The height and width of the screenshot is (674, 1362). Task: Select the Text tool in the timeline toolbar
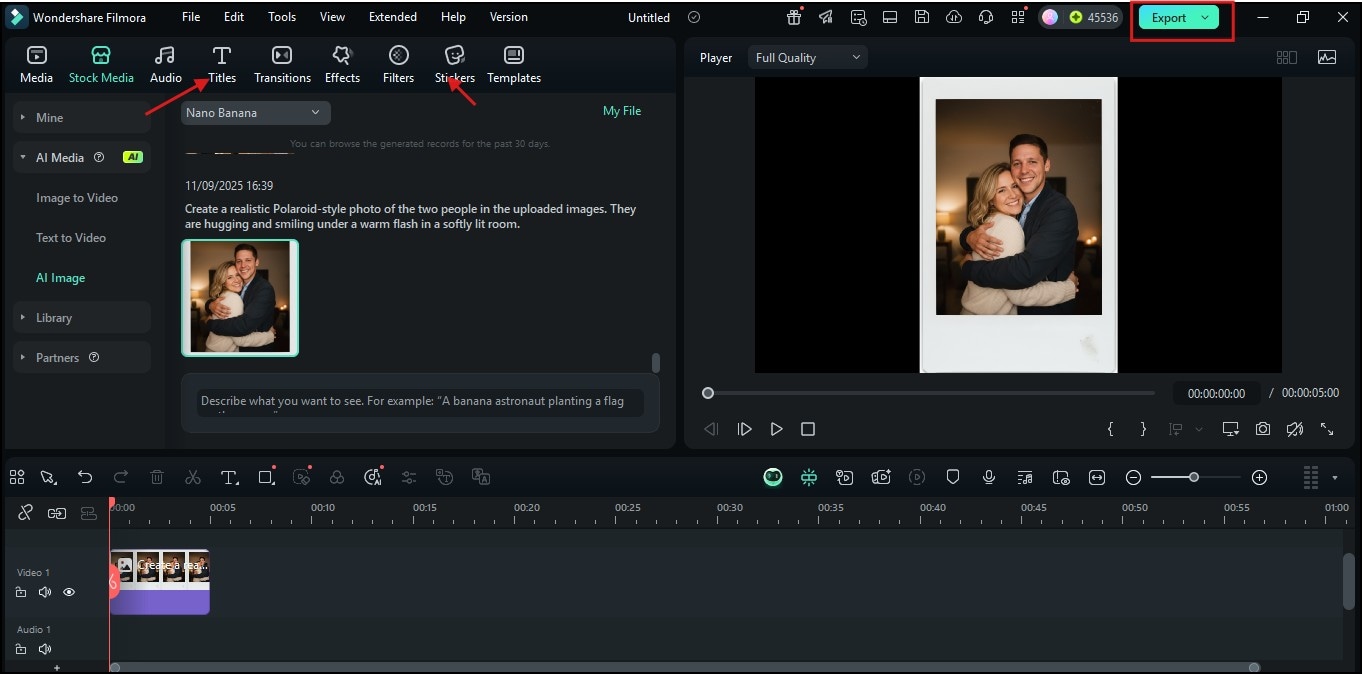click(229, 477)
